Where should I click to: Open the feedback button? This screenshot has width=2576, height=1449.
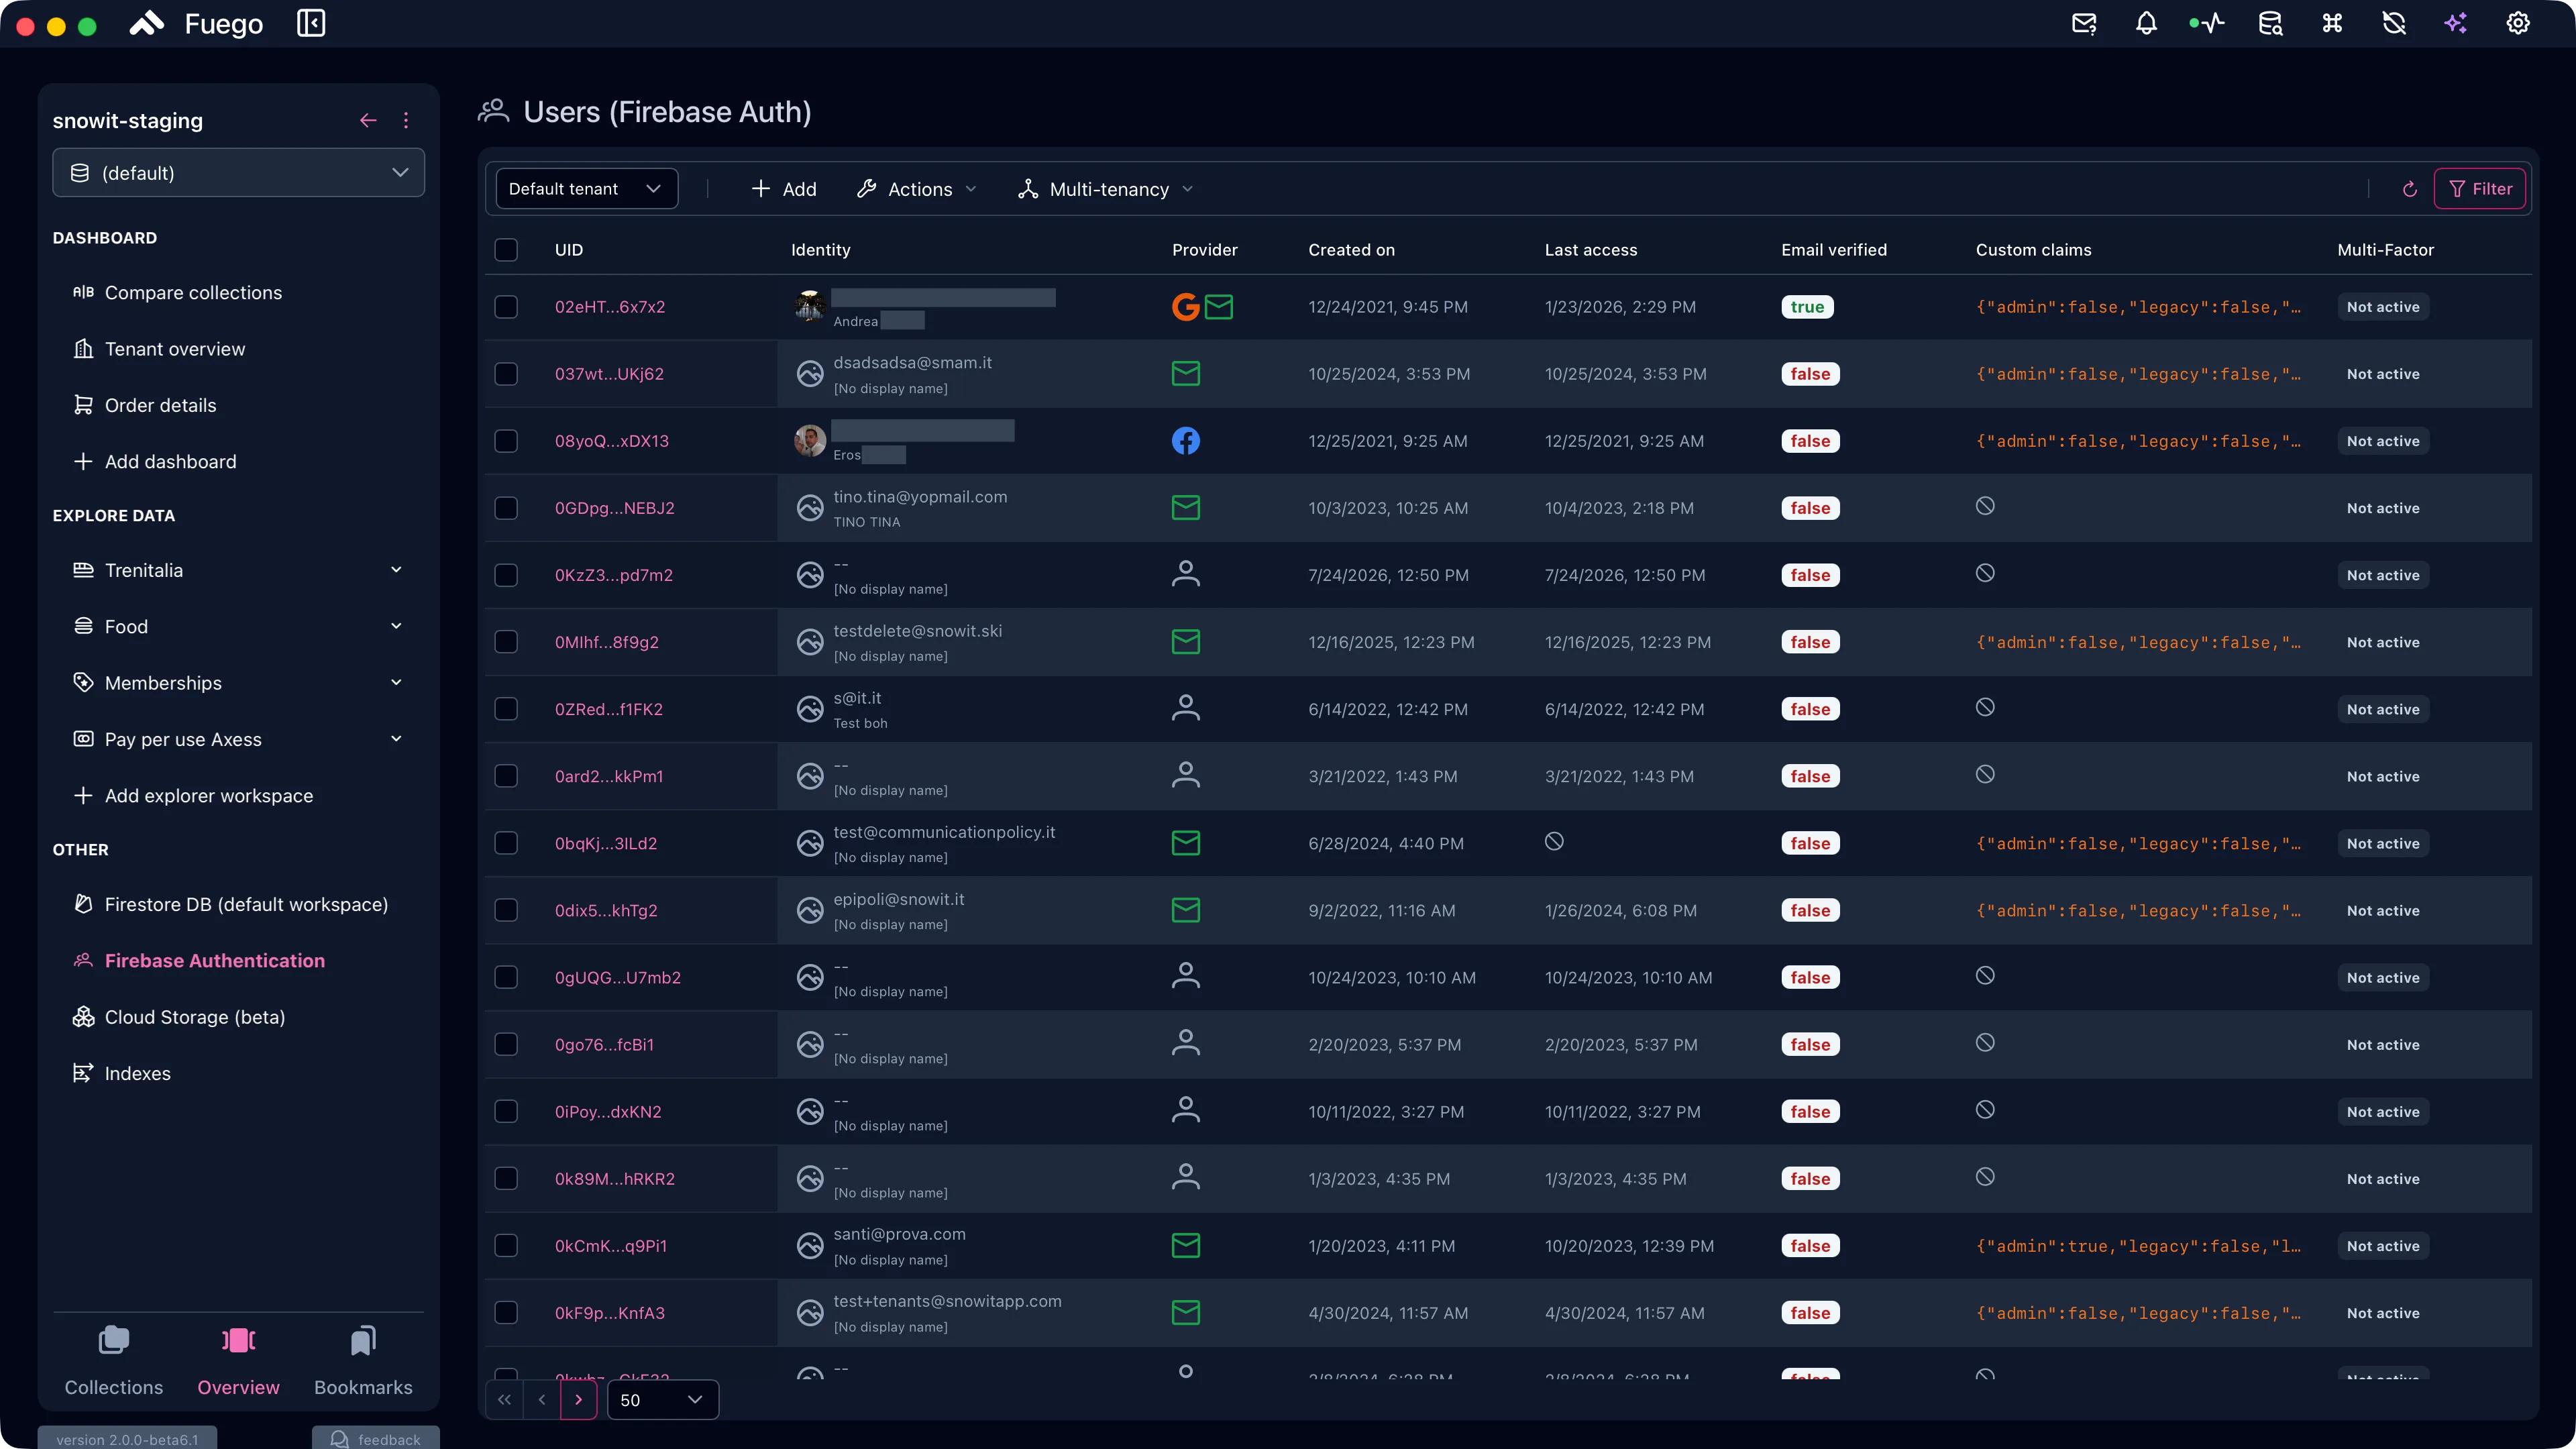tap(376, 1438)
